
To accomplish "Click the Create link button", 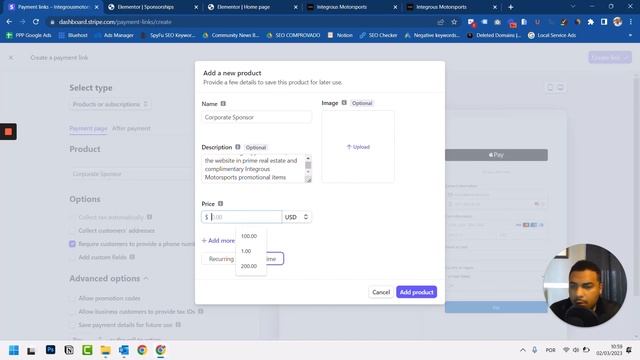I will point(610,58).
